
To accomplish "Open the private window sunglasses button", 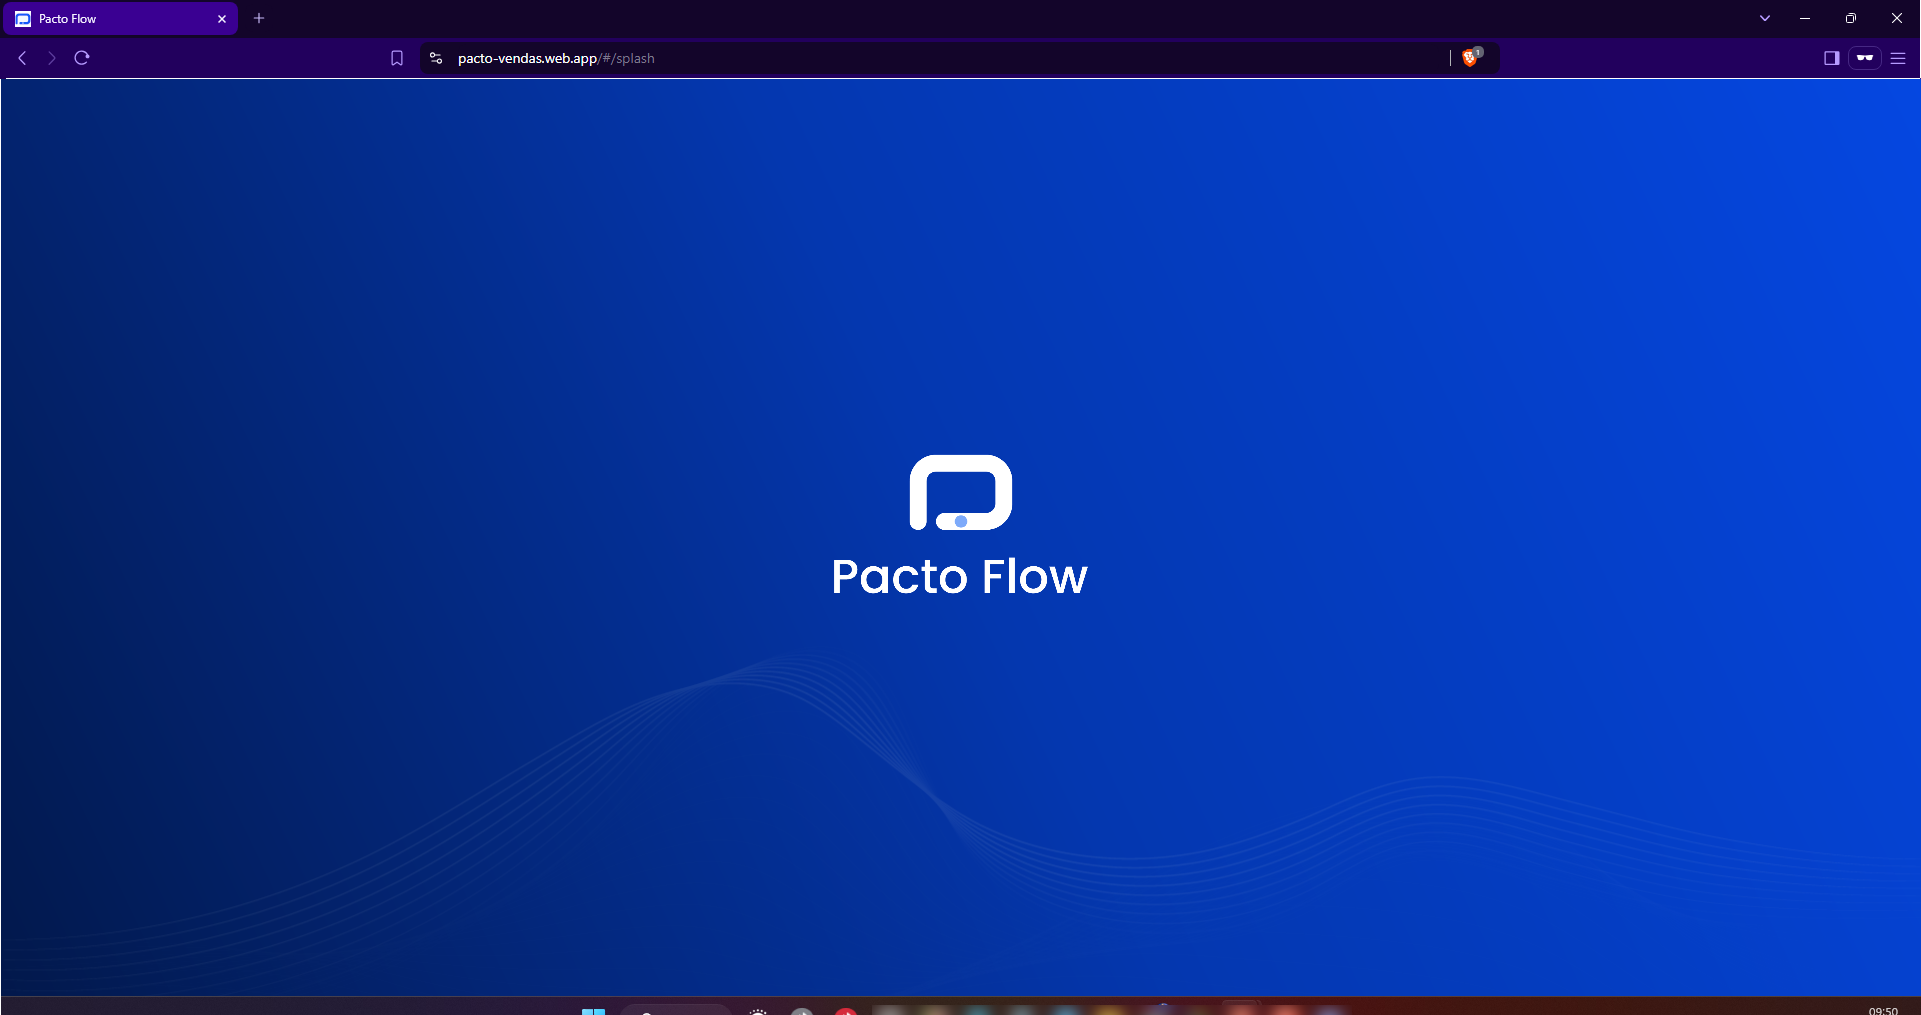I will (x=1865, y=58).
